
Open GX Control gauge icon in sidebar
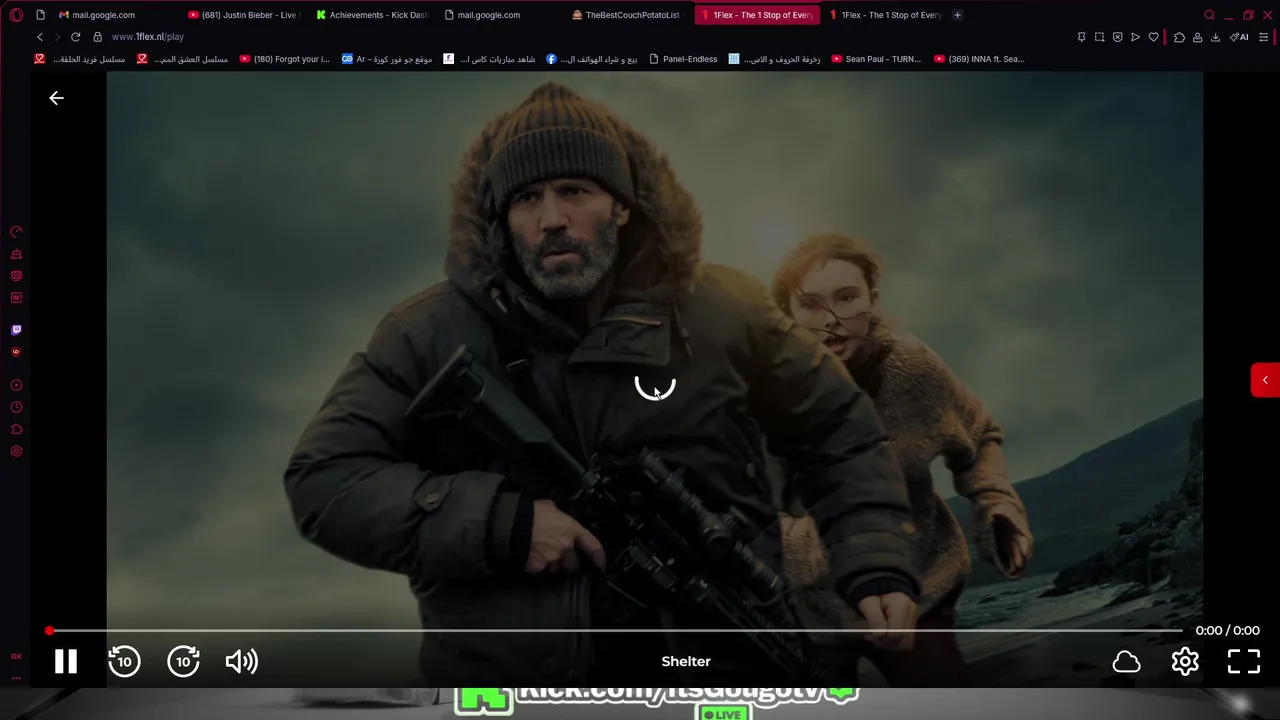tap(16, 232)
